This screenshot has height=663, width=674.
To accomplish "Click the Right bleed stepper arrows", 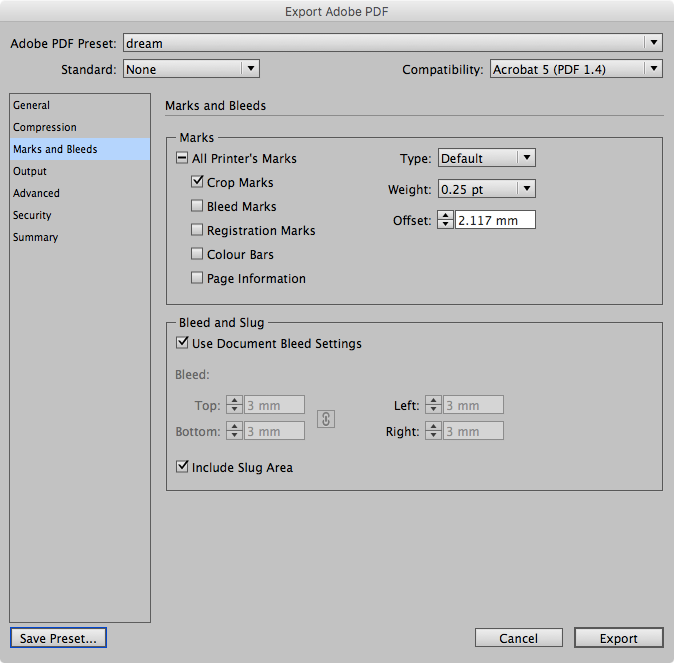I will point(433,430).
